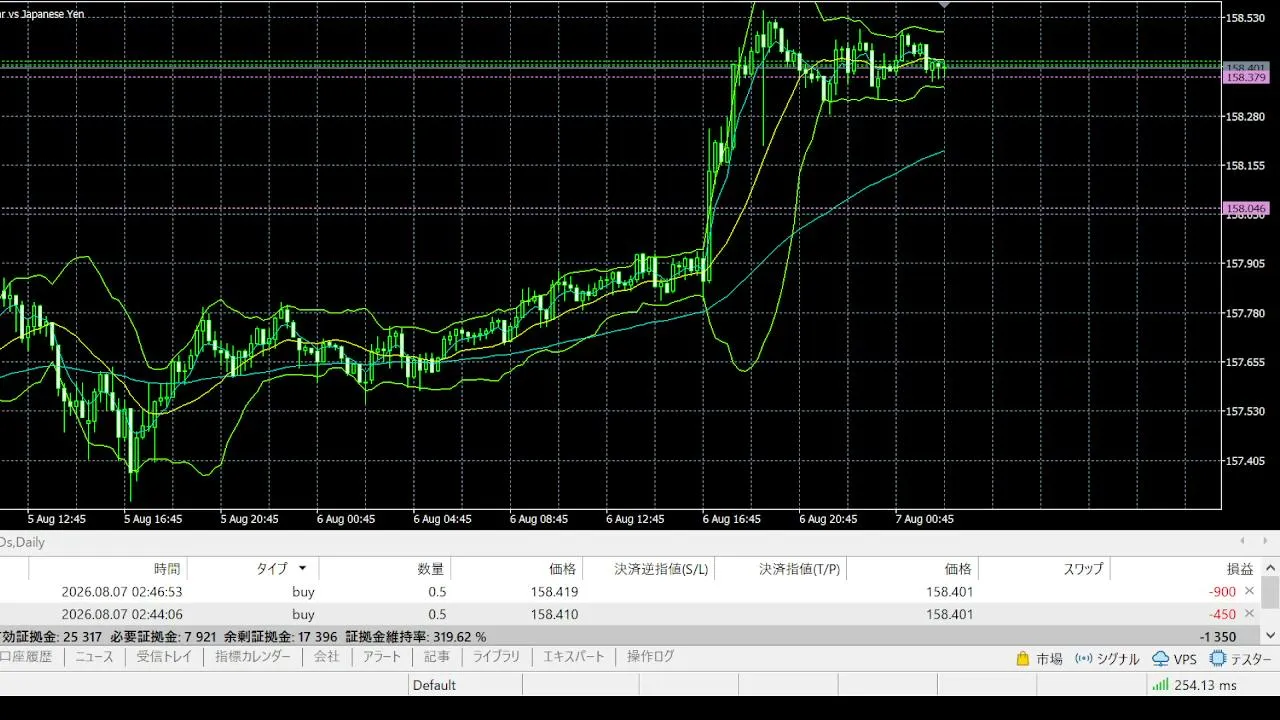This screenshot has height=720, width=1280.
Task: Click the 158.410 open price cell
Action: tap(554, 614)
